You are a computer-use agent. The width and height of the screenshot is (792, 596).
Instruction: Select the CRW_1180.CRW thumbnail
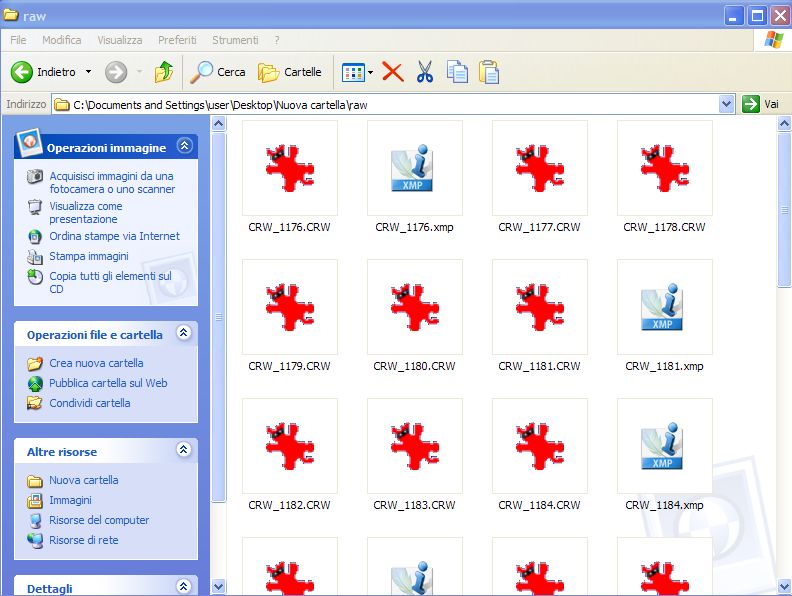[x=415, y=307]
